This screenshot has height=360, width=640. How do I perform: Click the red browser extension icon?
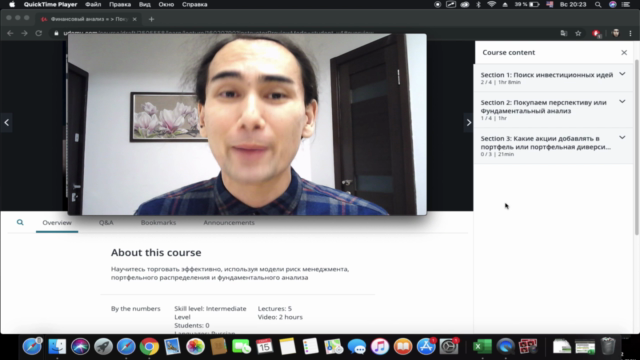[x=596, y=33]
